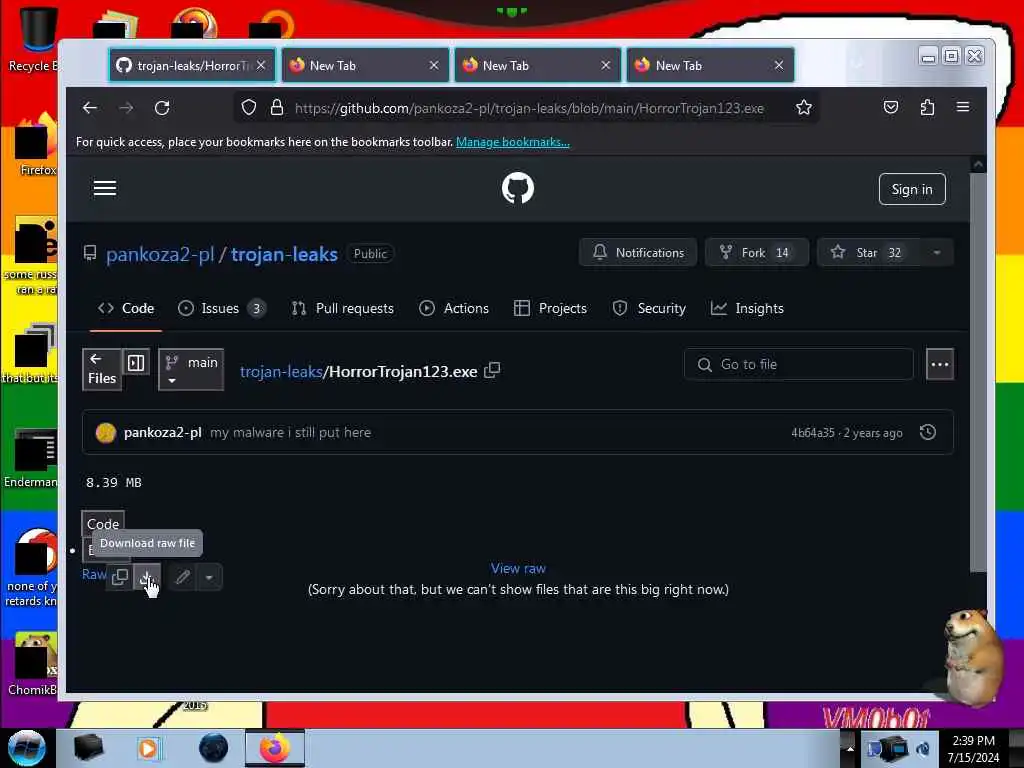Click the Sign in button
The width and height of the screenshot is (1024, 768).
click(x=912, y=189)
